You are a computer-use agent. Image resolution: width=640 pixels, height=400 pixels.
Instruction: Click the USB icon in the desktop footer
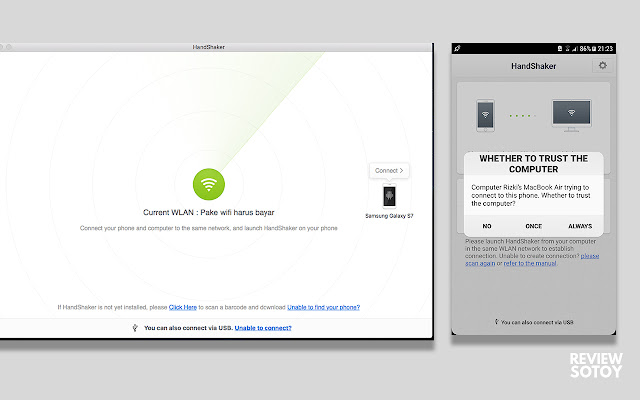tap(135, 328)
